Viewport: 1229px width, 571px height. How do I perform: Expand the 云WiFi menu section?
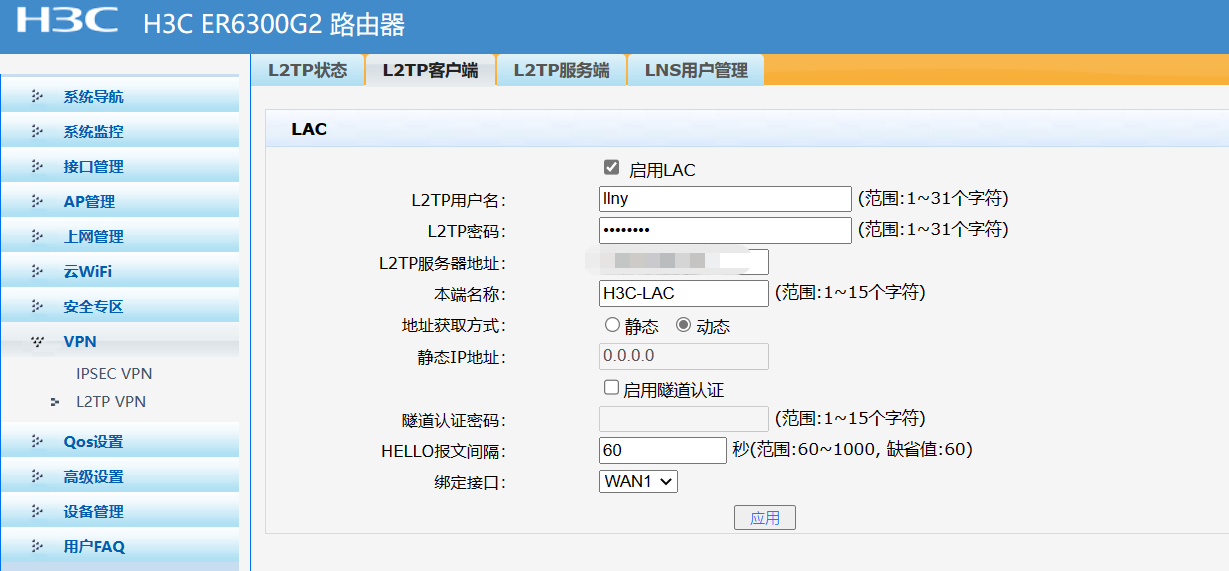tap(120, 272)
